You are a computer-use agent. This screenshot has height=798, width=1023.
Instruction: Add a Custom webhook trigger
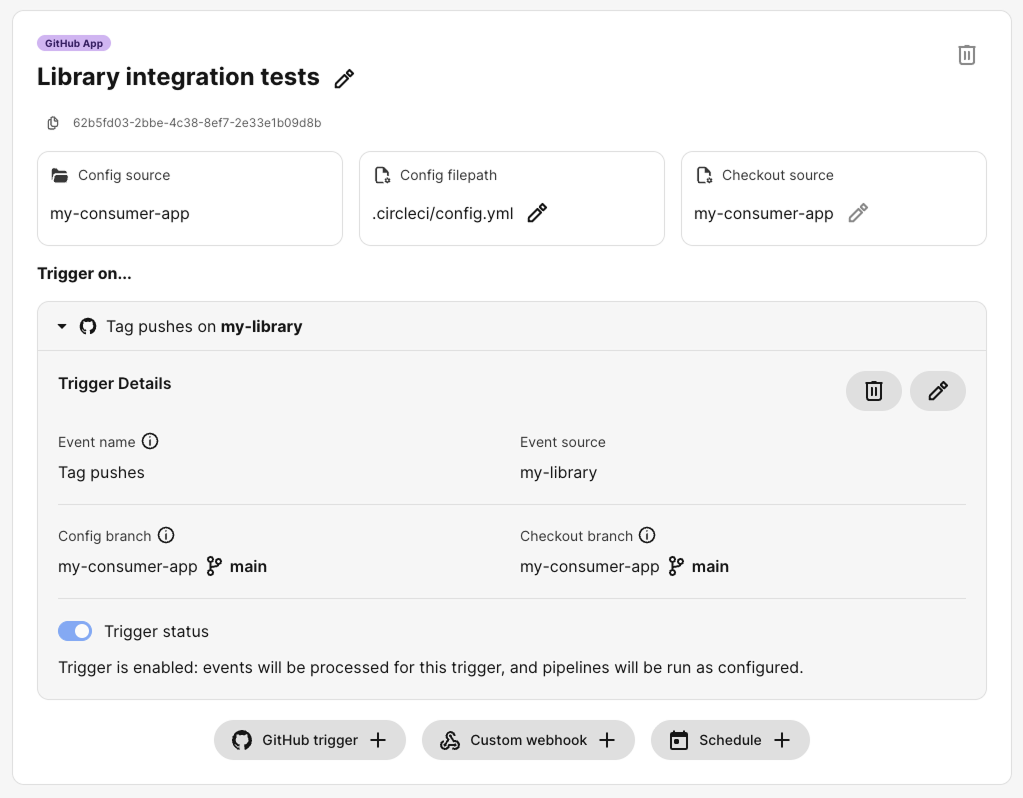[528, 740]
